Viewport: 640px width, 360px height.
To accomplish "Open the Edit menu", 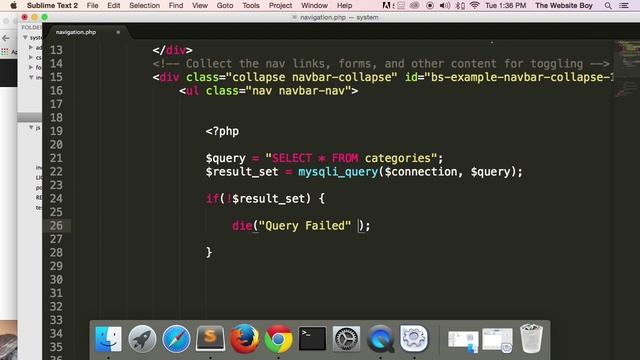I will pyautogui.click(x=113, y=5).
